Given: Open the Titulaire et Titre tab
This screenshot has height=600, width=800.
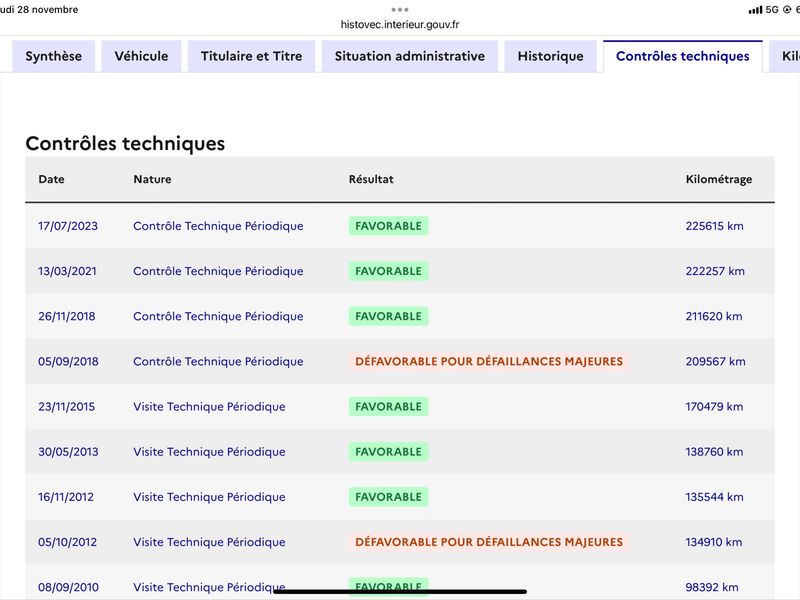Looking at the screenshot, I should pos(252,56).
